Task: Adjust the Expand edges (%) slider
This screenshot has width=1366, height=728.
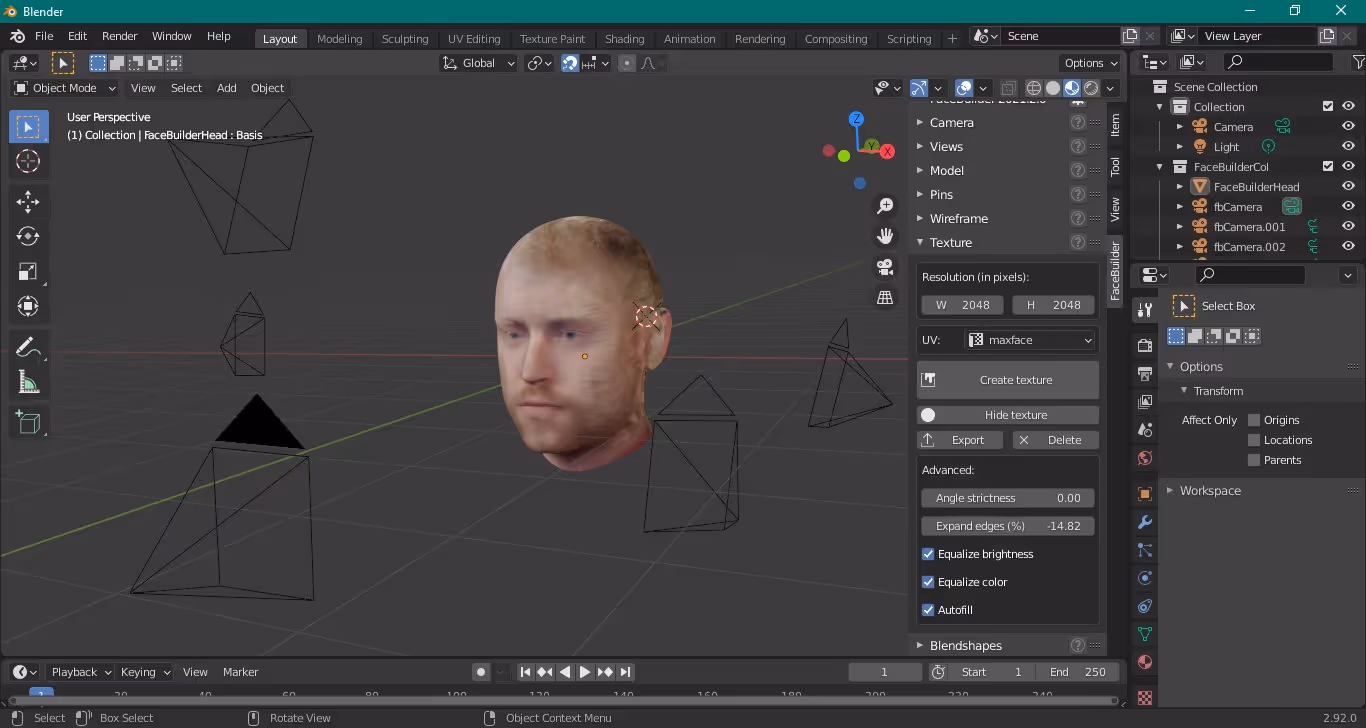Action: tap(1008, 526)
